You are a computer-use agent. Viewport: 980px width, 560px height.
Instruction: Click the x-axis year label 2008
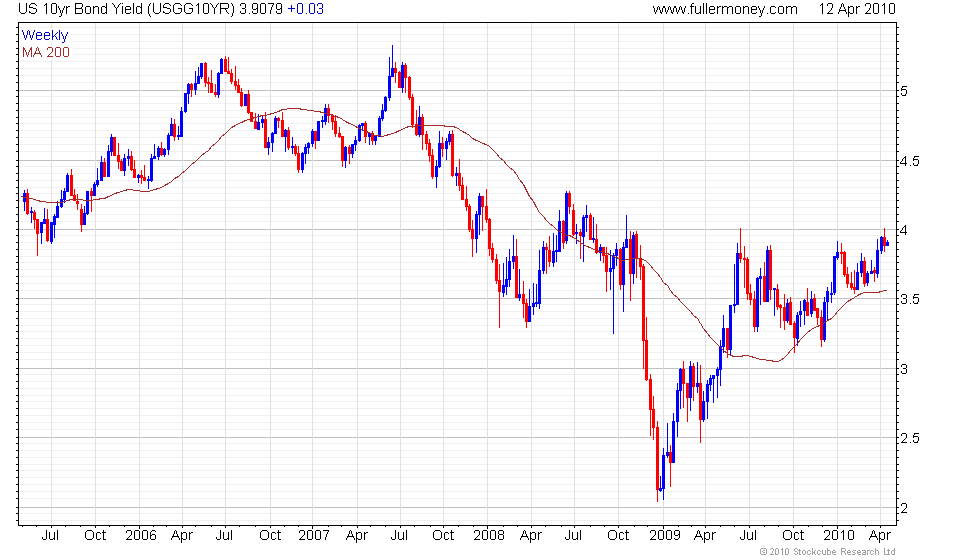pyautogui.click(x=489, y=536)
